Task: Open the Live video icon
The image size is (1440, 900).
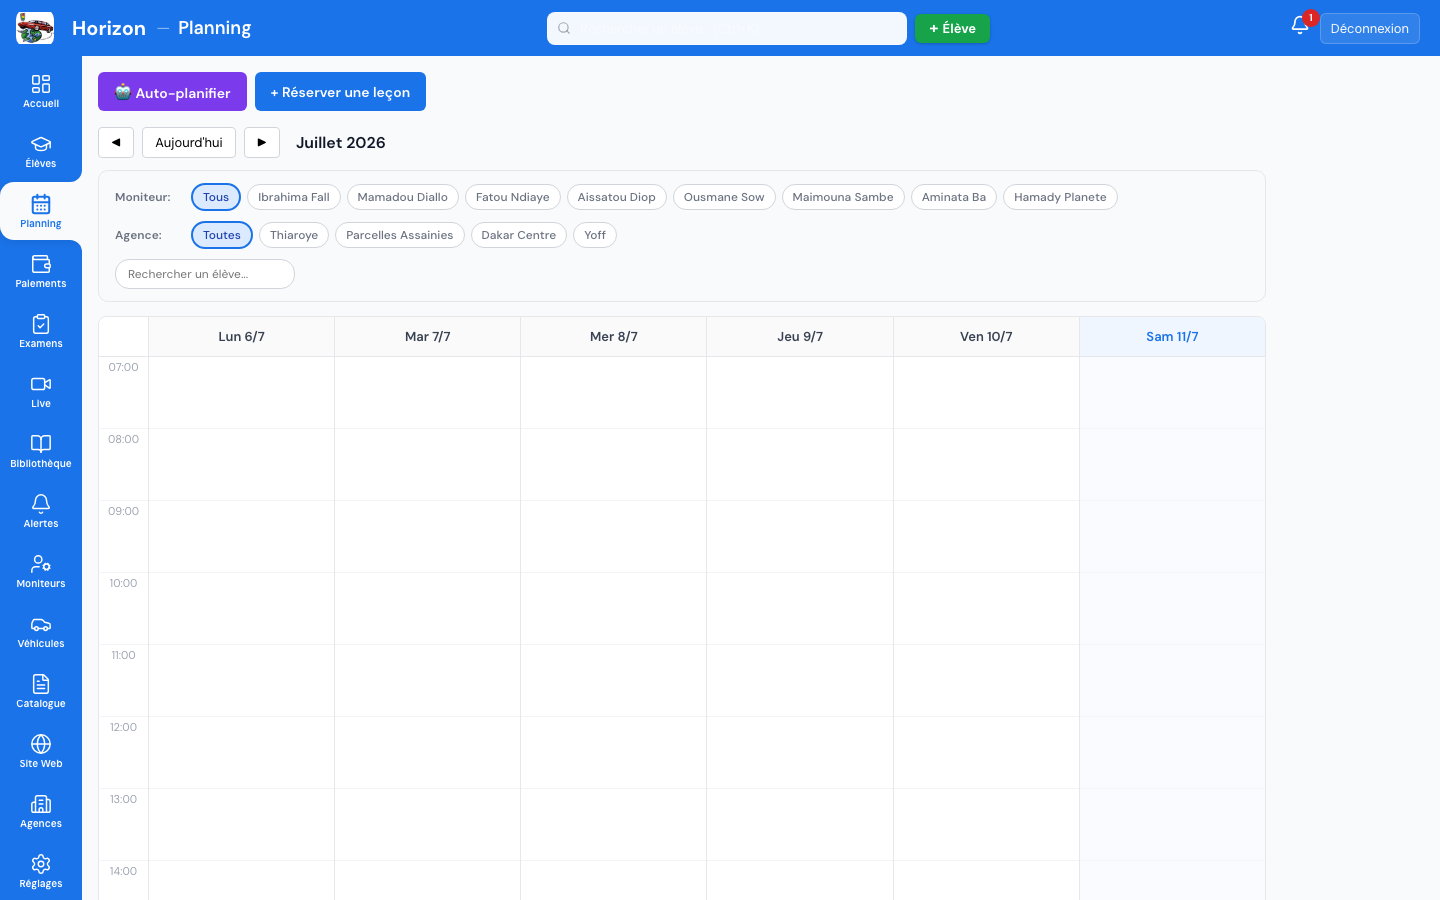Action: pos(41,384)
